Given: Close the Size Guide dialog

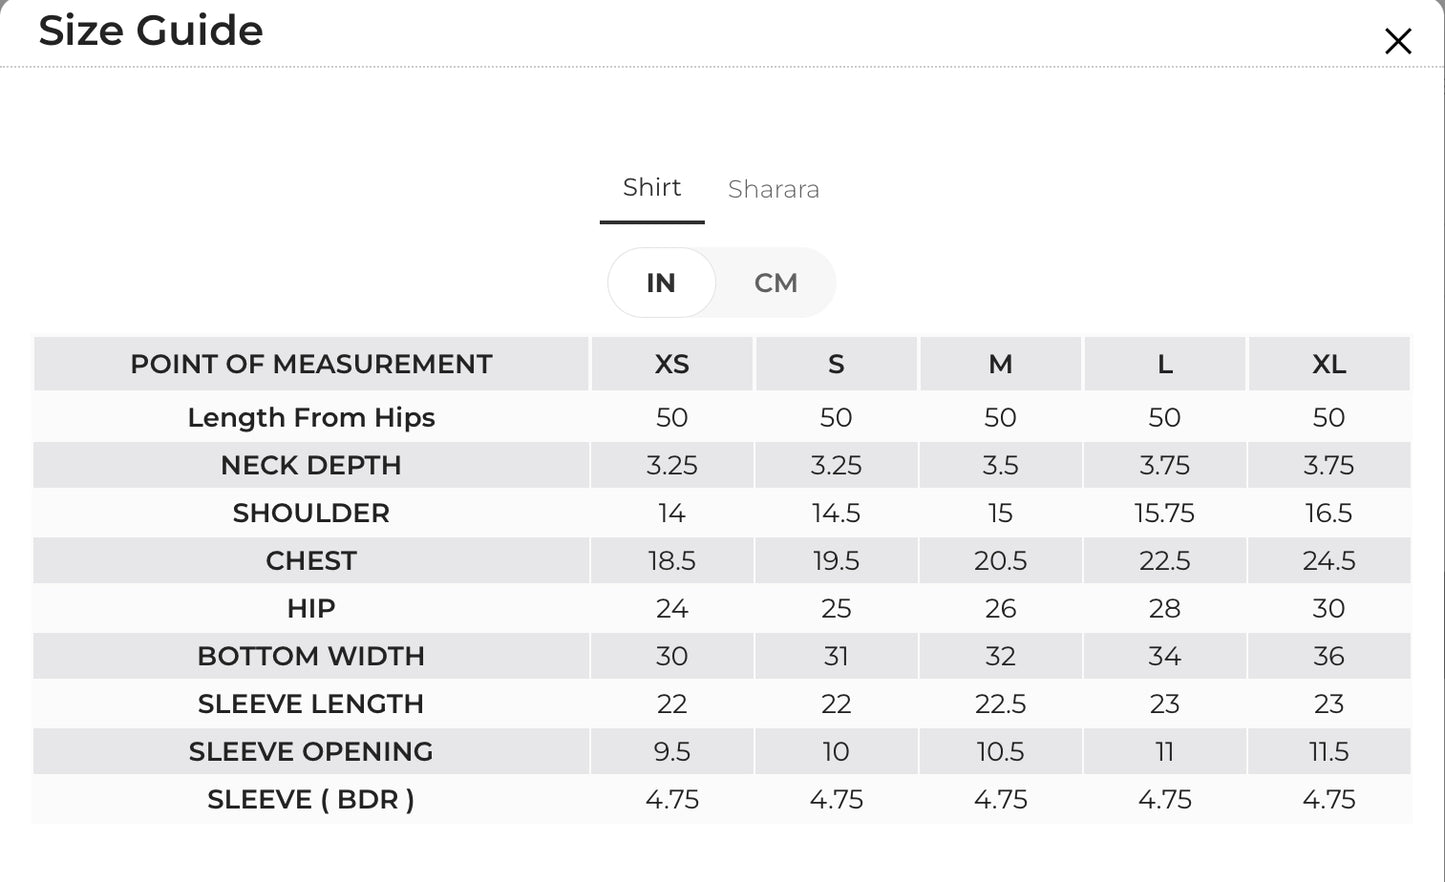Looking at the screenshot, I should [x=1397, y=41].
